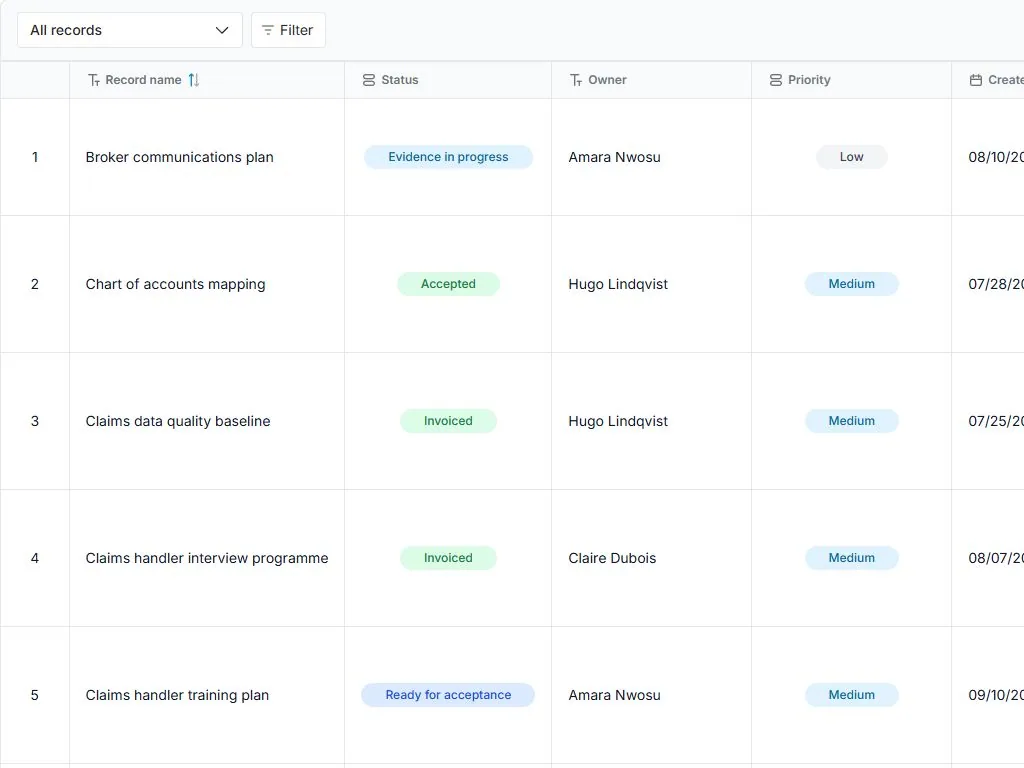Image resolution: width=1024 pixels, height=768 pixels.
Task: Select the Claims handler training plan record
Action: [x=177, y=696]
